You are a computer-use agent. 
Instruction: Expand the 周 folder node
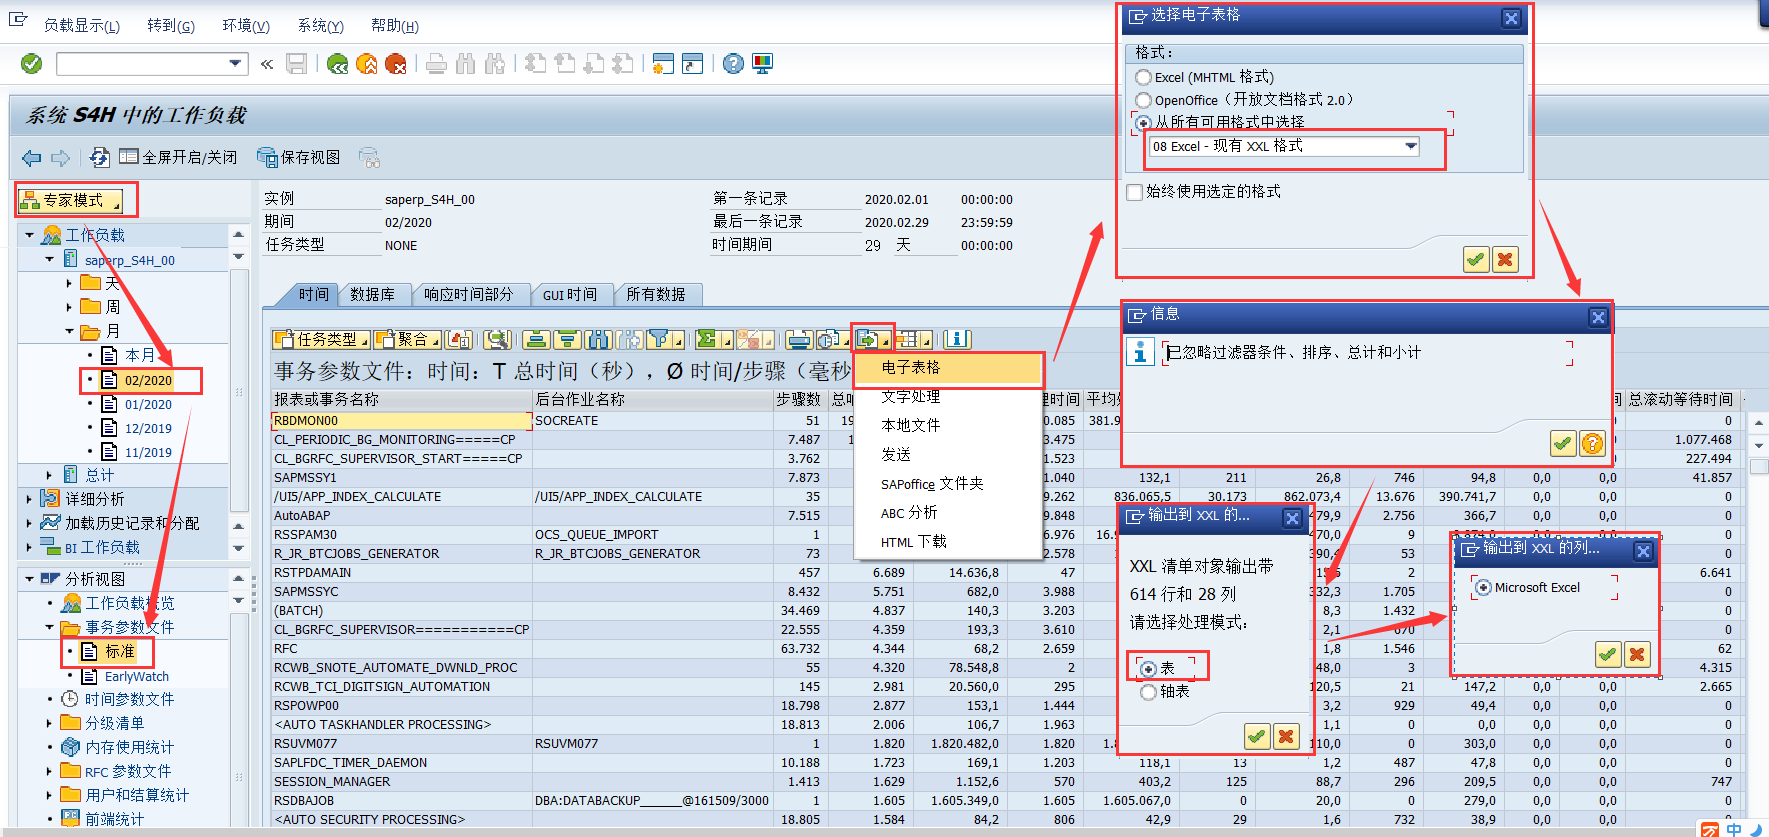69,307
